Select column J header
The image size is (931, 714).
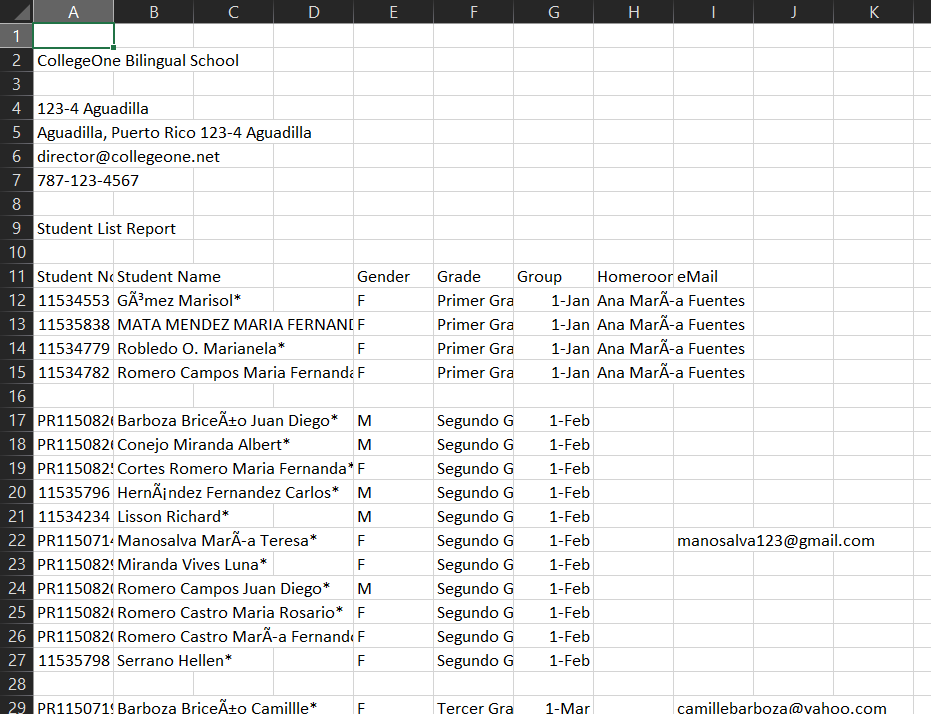(x=794, y=12)
